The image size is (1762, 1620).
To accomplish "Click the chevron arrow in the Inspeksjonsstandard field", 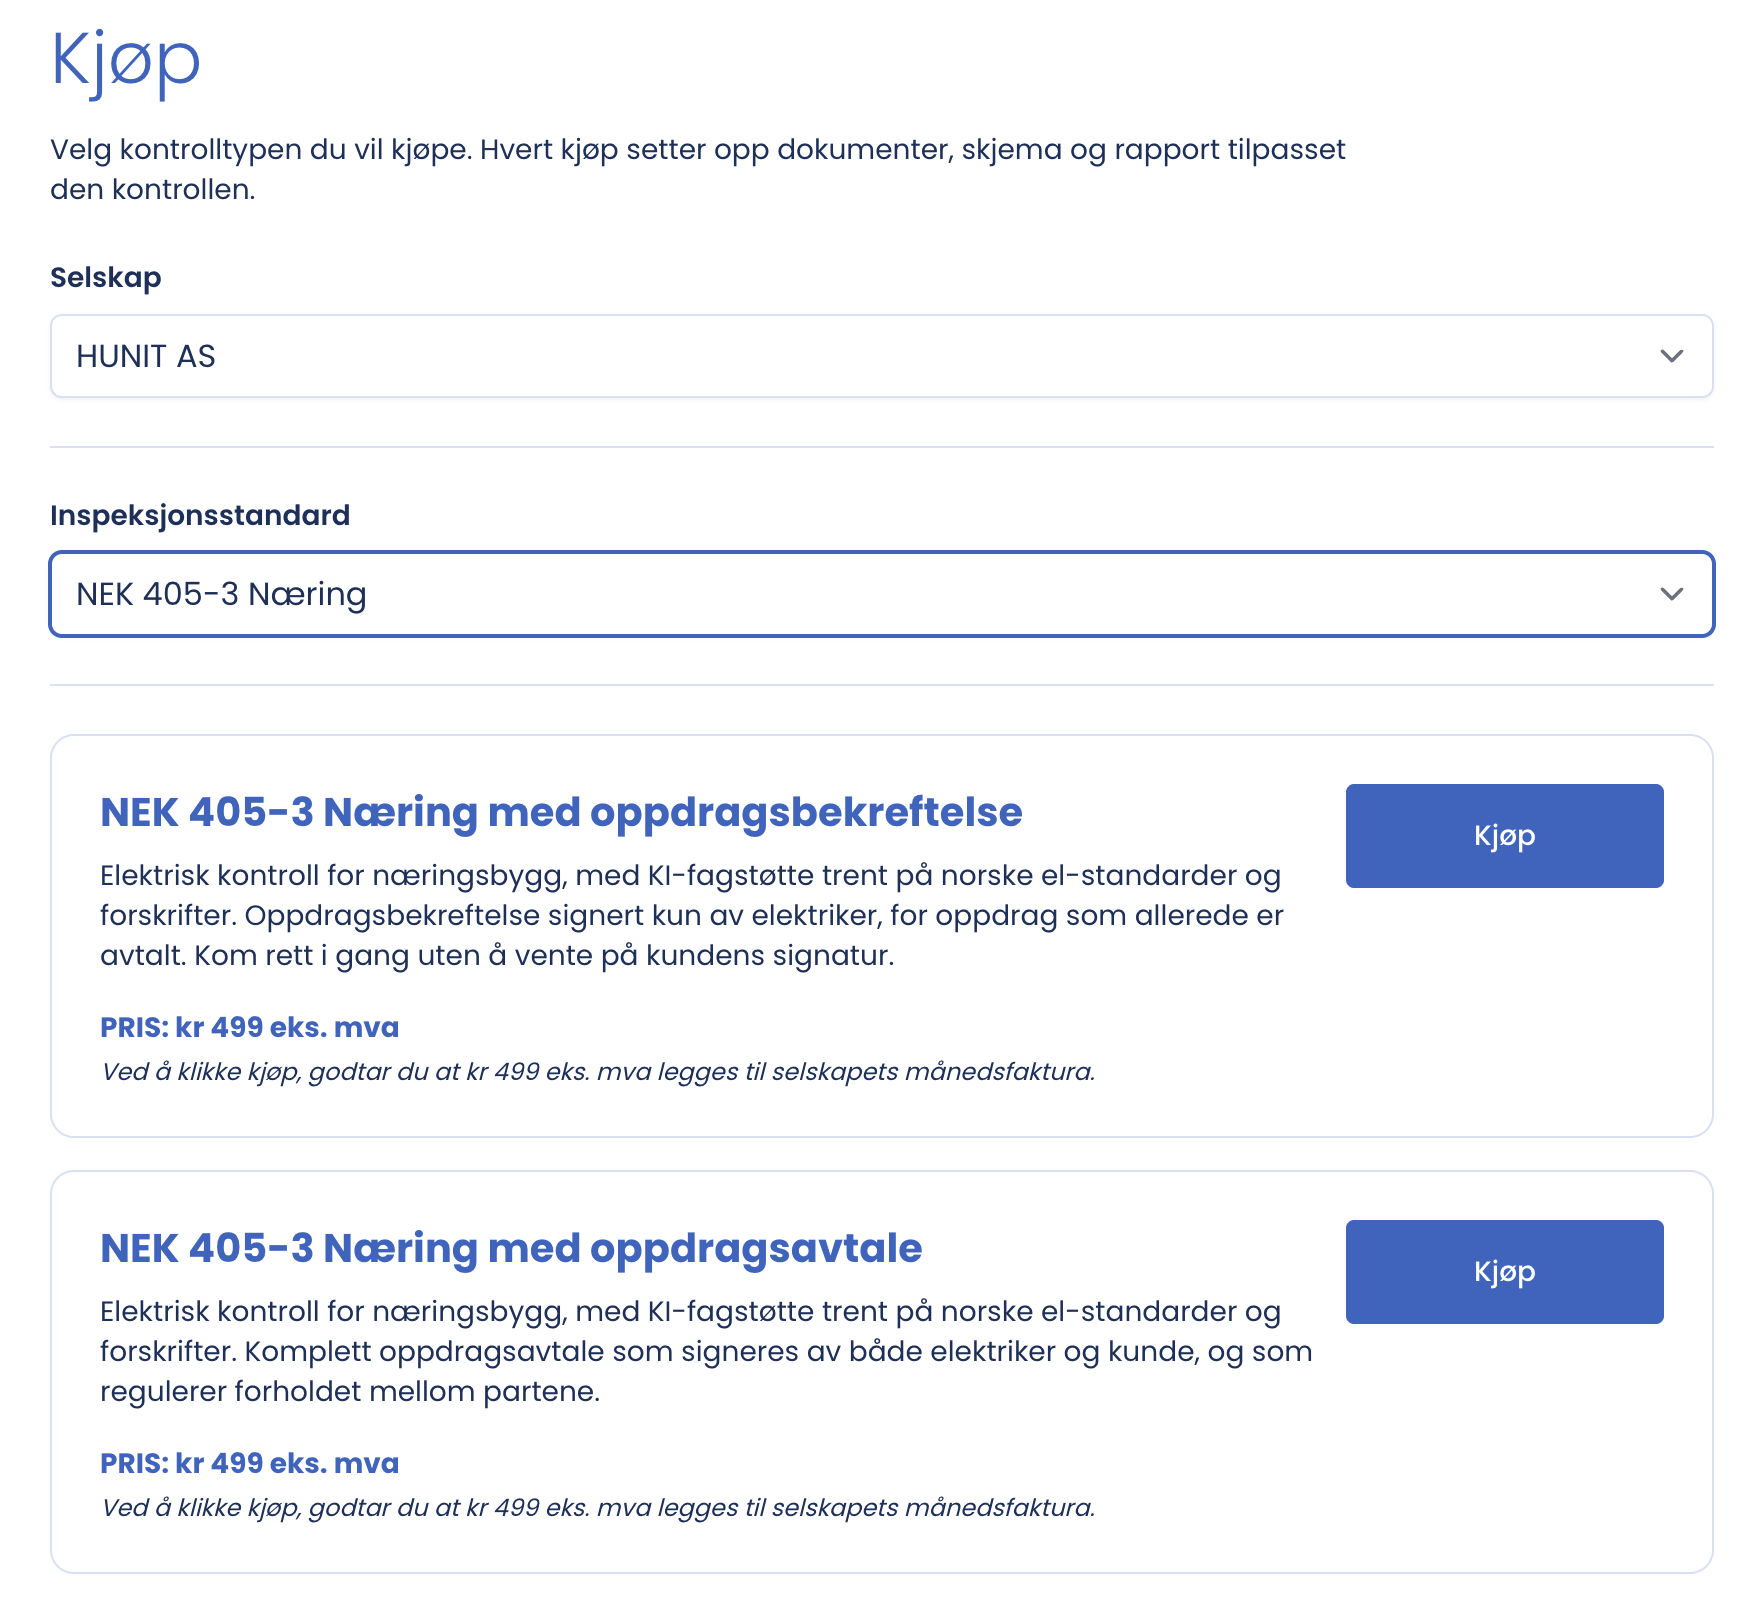I will pyautogui.click(x=1671, y=594).
